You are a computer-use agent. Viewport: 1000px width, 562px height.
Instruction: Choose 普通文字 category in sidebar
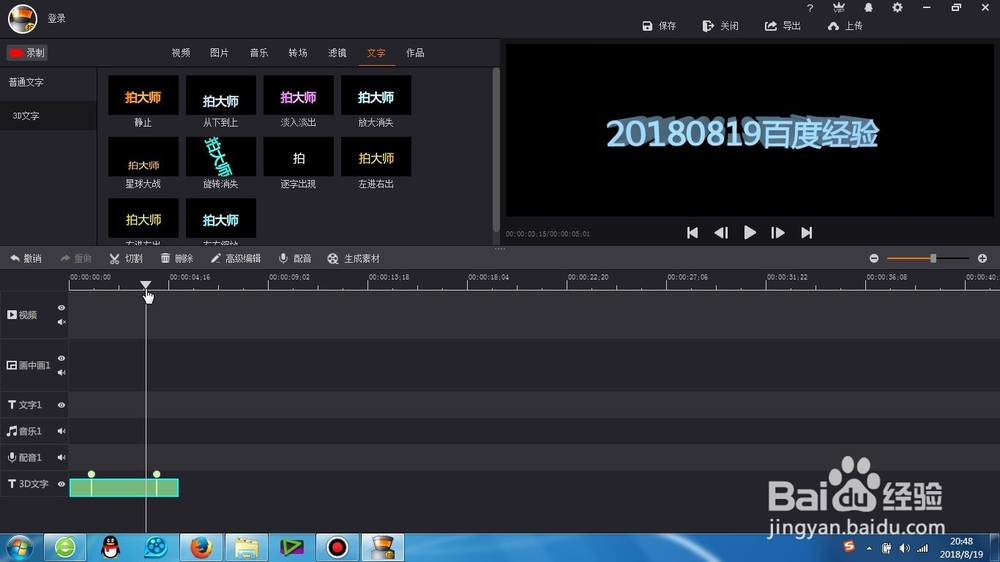26,82
